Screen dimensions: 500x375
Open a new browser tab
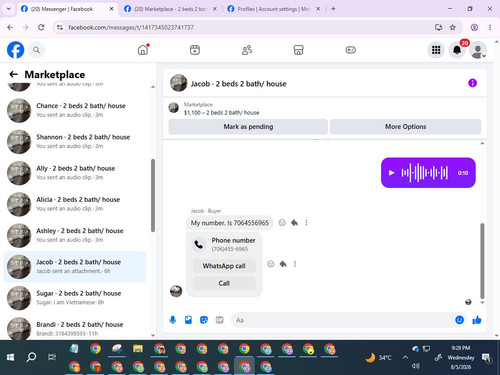333,9
